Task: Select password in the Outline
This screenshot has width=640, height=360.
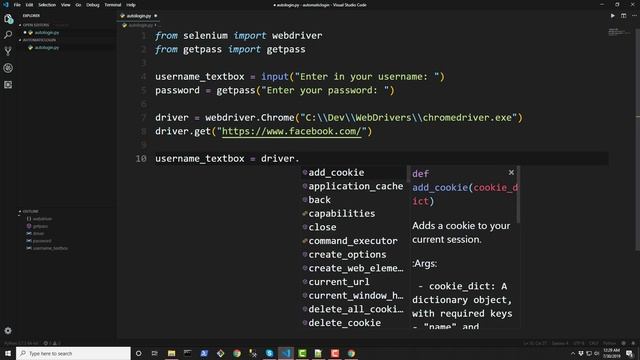Action: tap(42, 241)
